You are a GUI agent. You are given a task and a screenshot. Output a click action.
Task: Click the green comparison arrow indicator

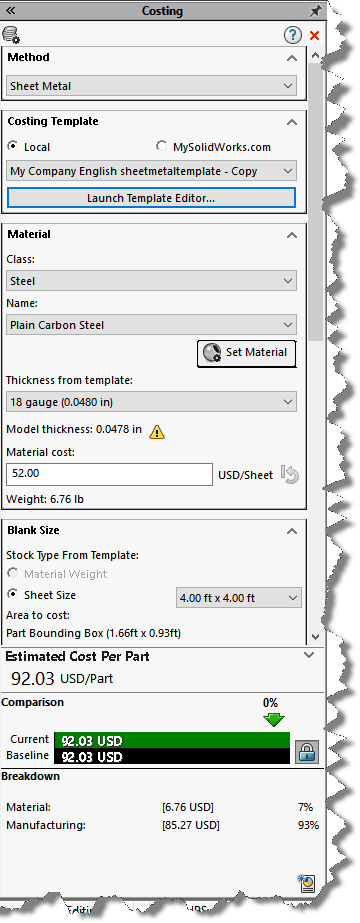tap(274, 720)
